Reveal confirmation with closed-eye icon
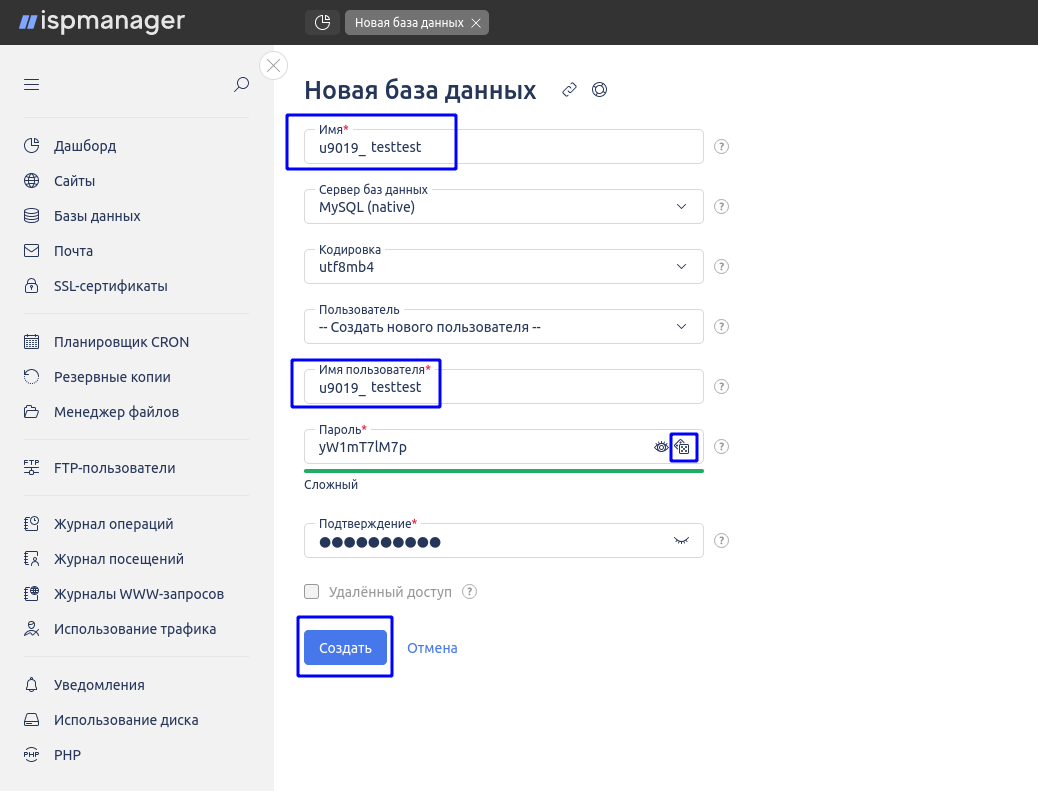The image size is (1038, 791). [681, 541]
